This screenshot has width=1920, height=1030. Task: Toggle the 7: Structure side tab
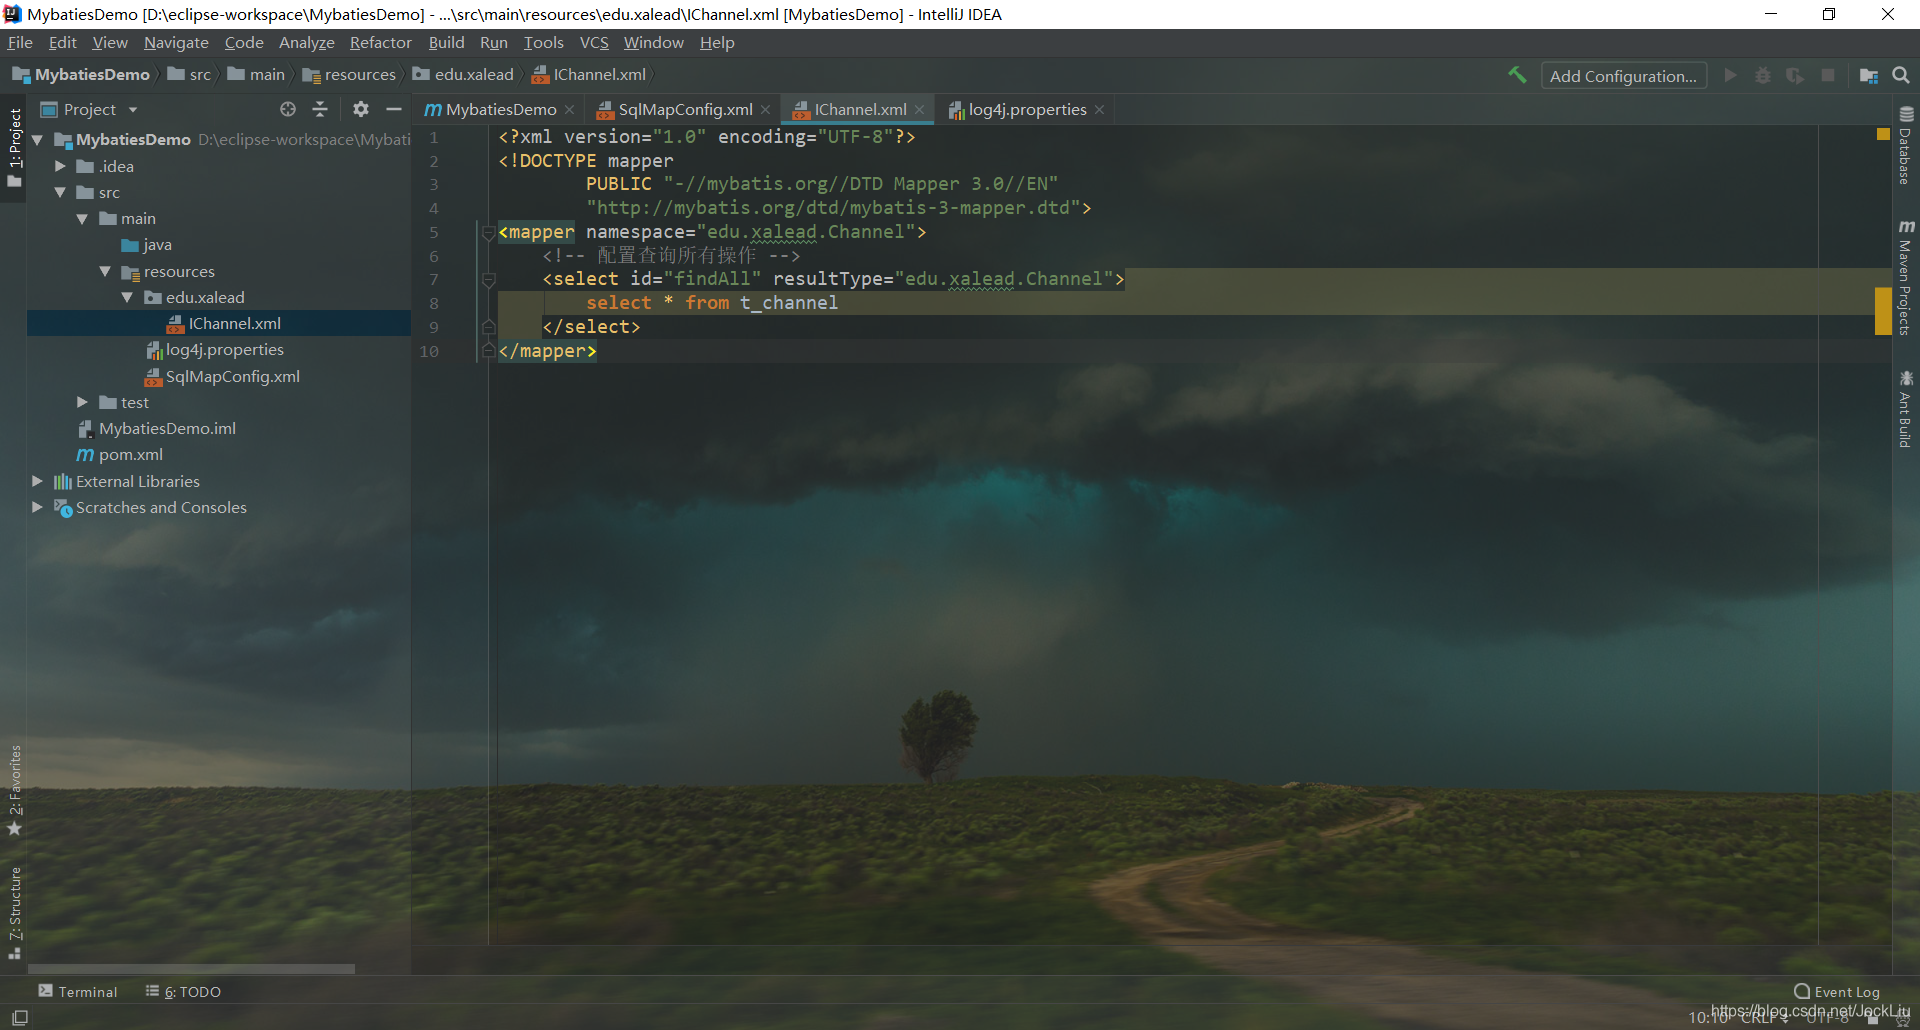pos(14,913)
